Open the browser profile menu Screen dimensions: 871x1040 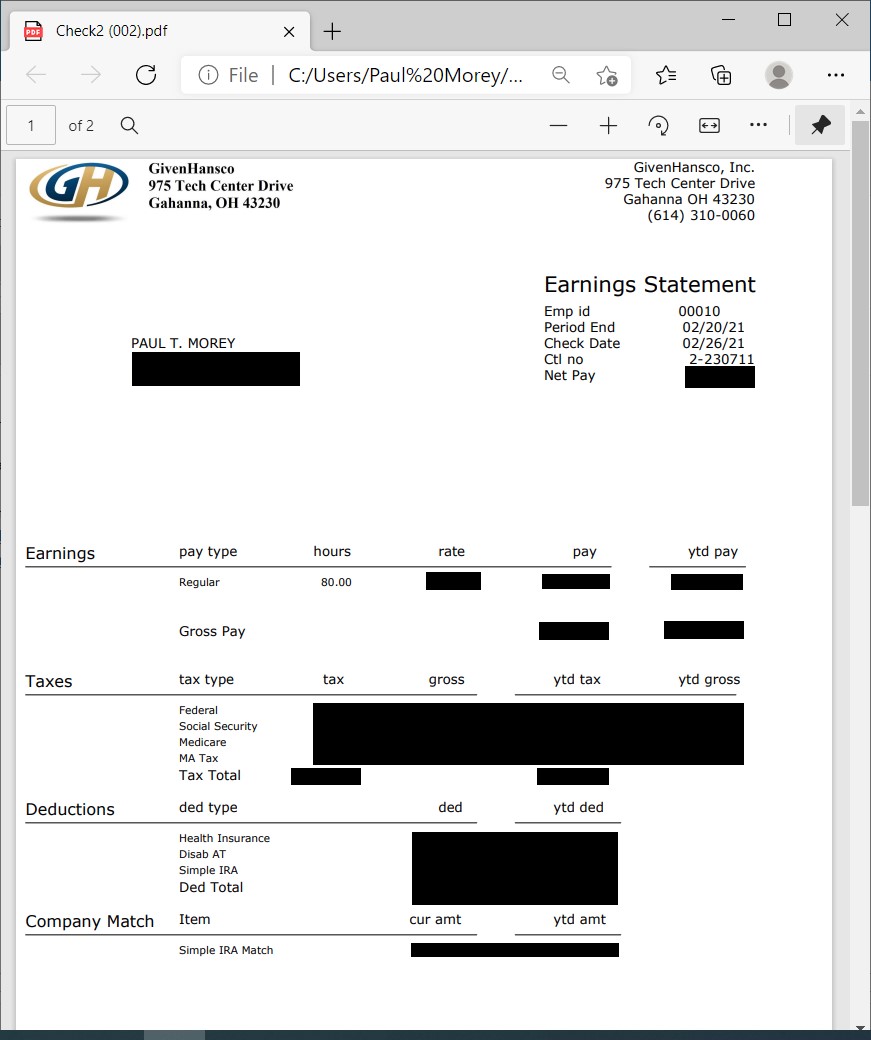[778, 75]
